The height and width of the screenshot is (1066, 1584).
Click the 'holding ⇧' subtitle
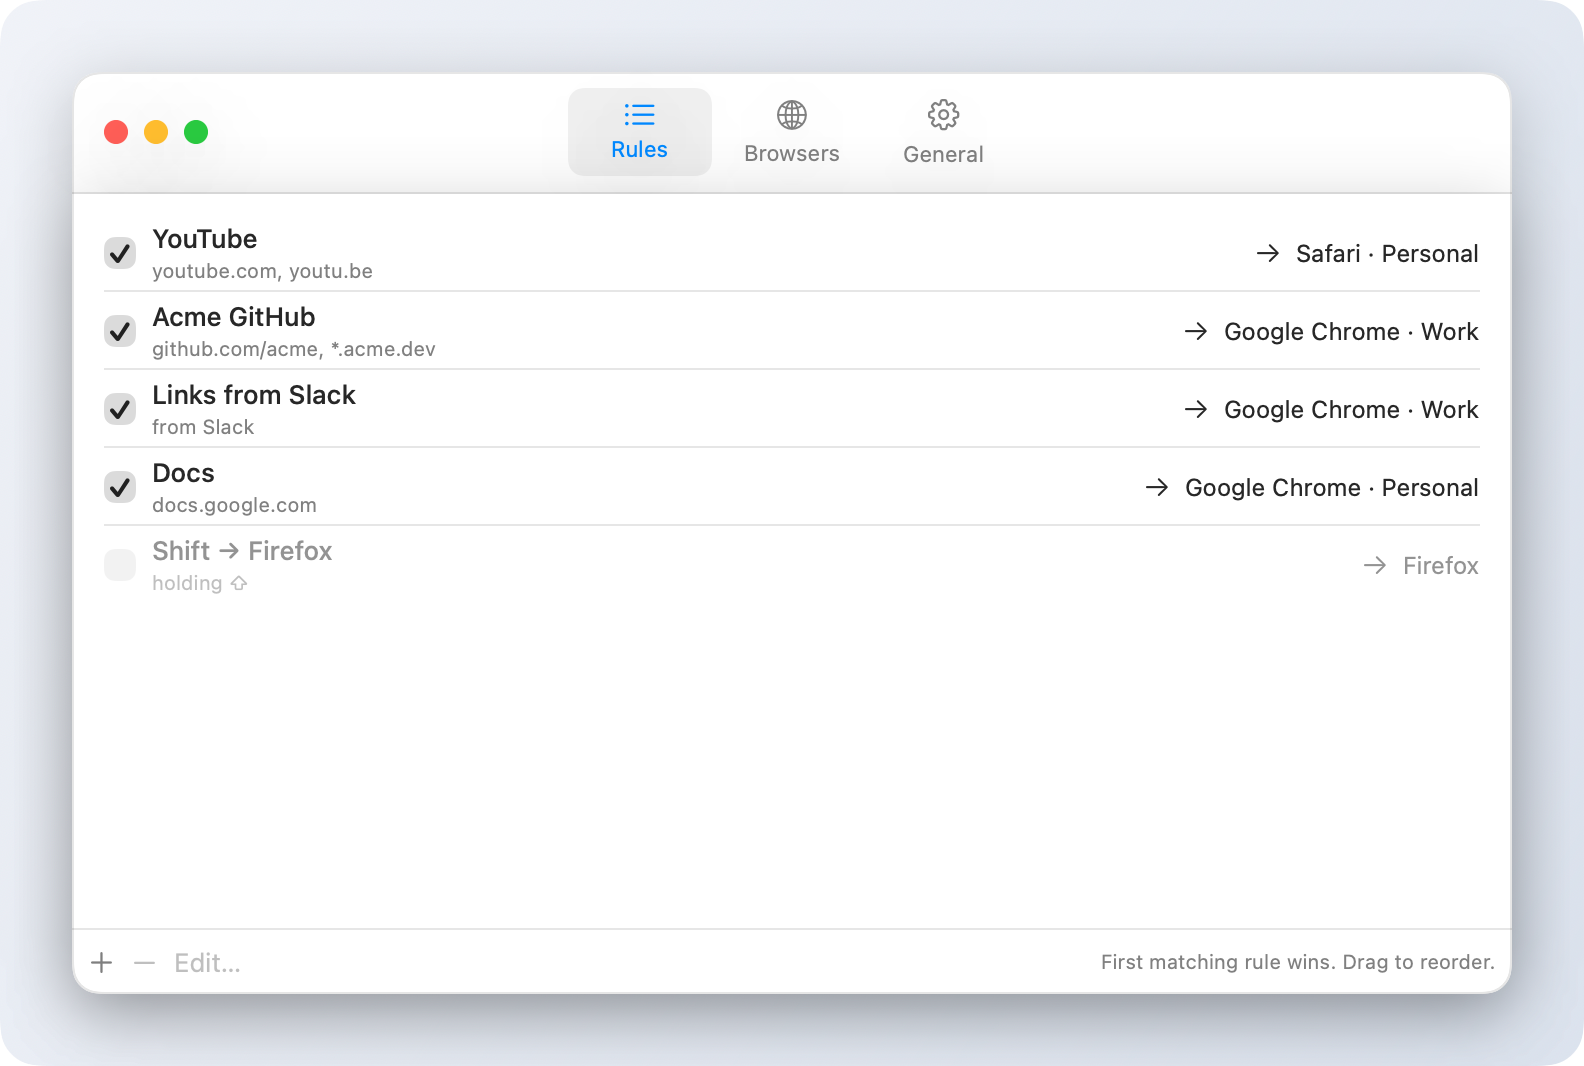click(x=200, y=583)
